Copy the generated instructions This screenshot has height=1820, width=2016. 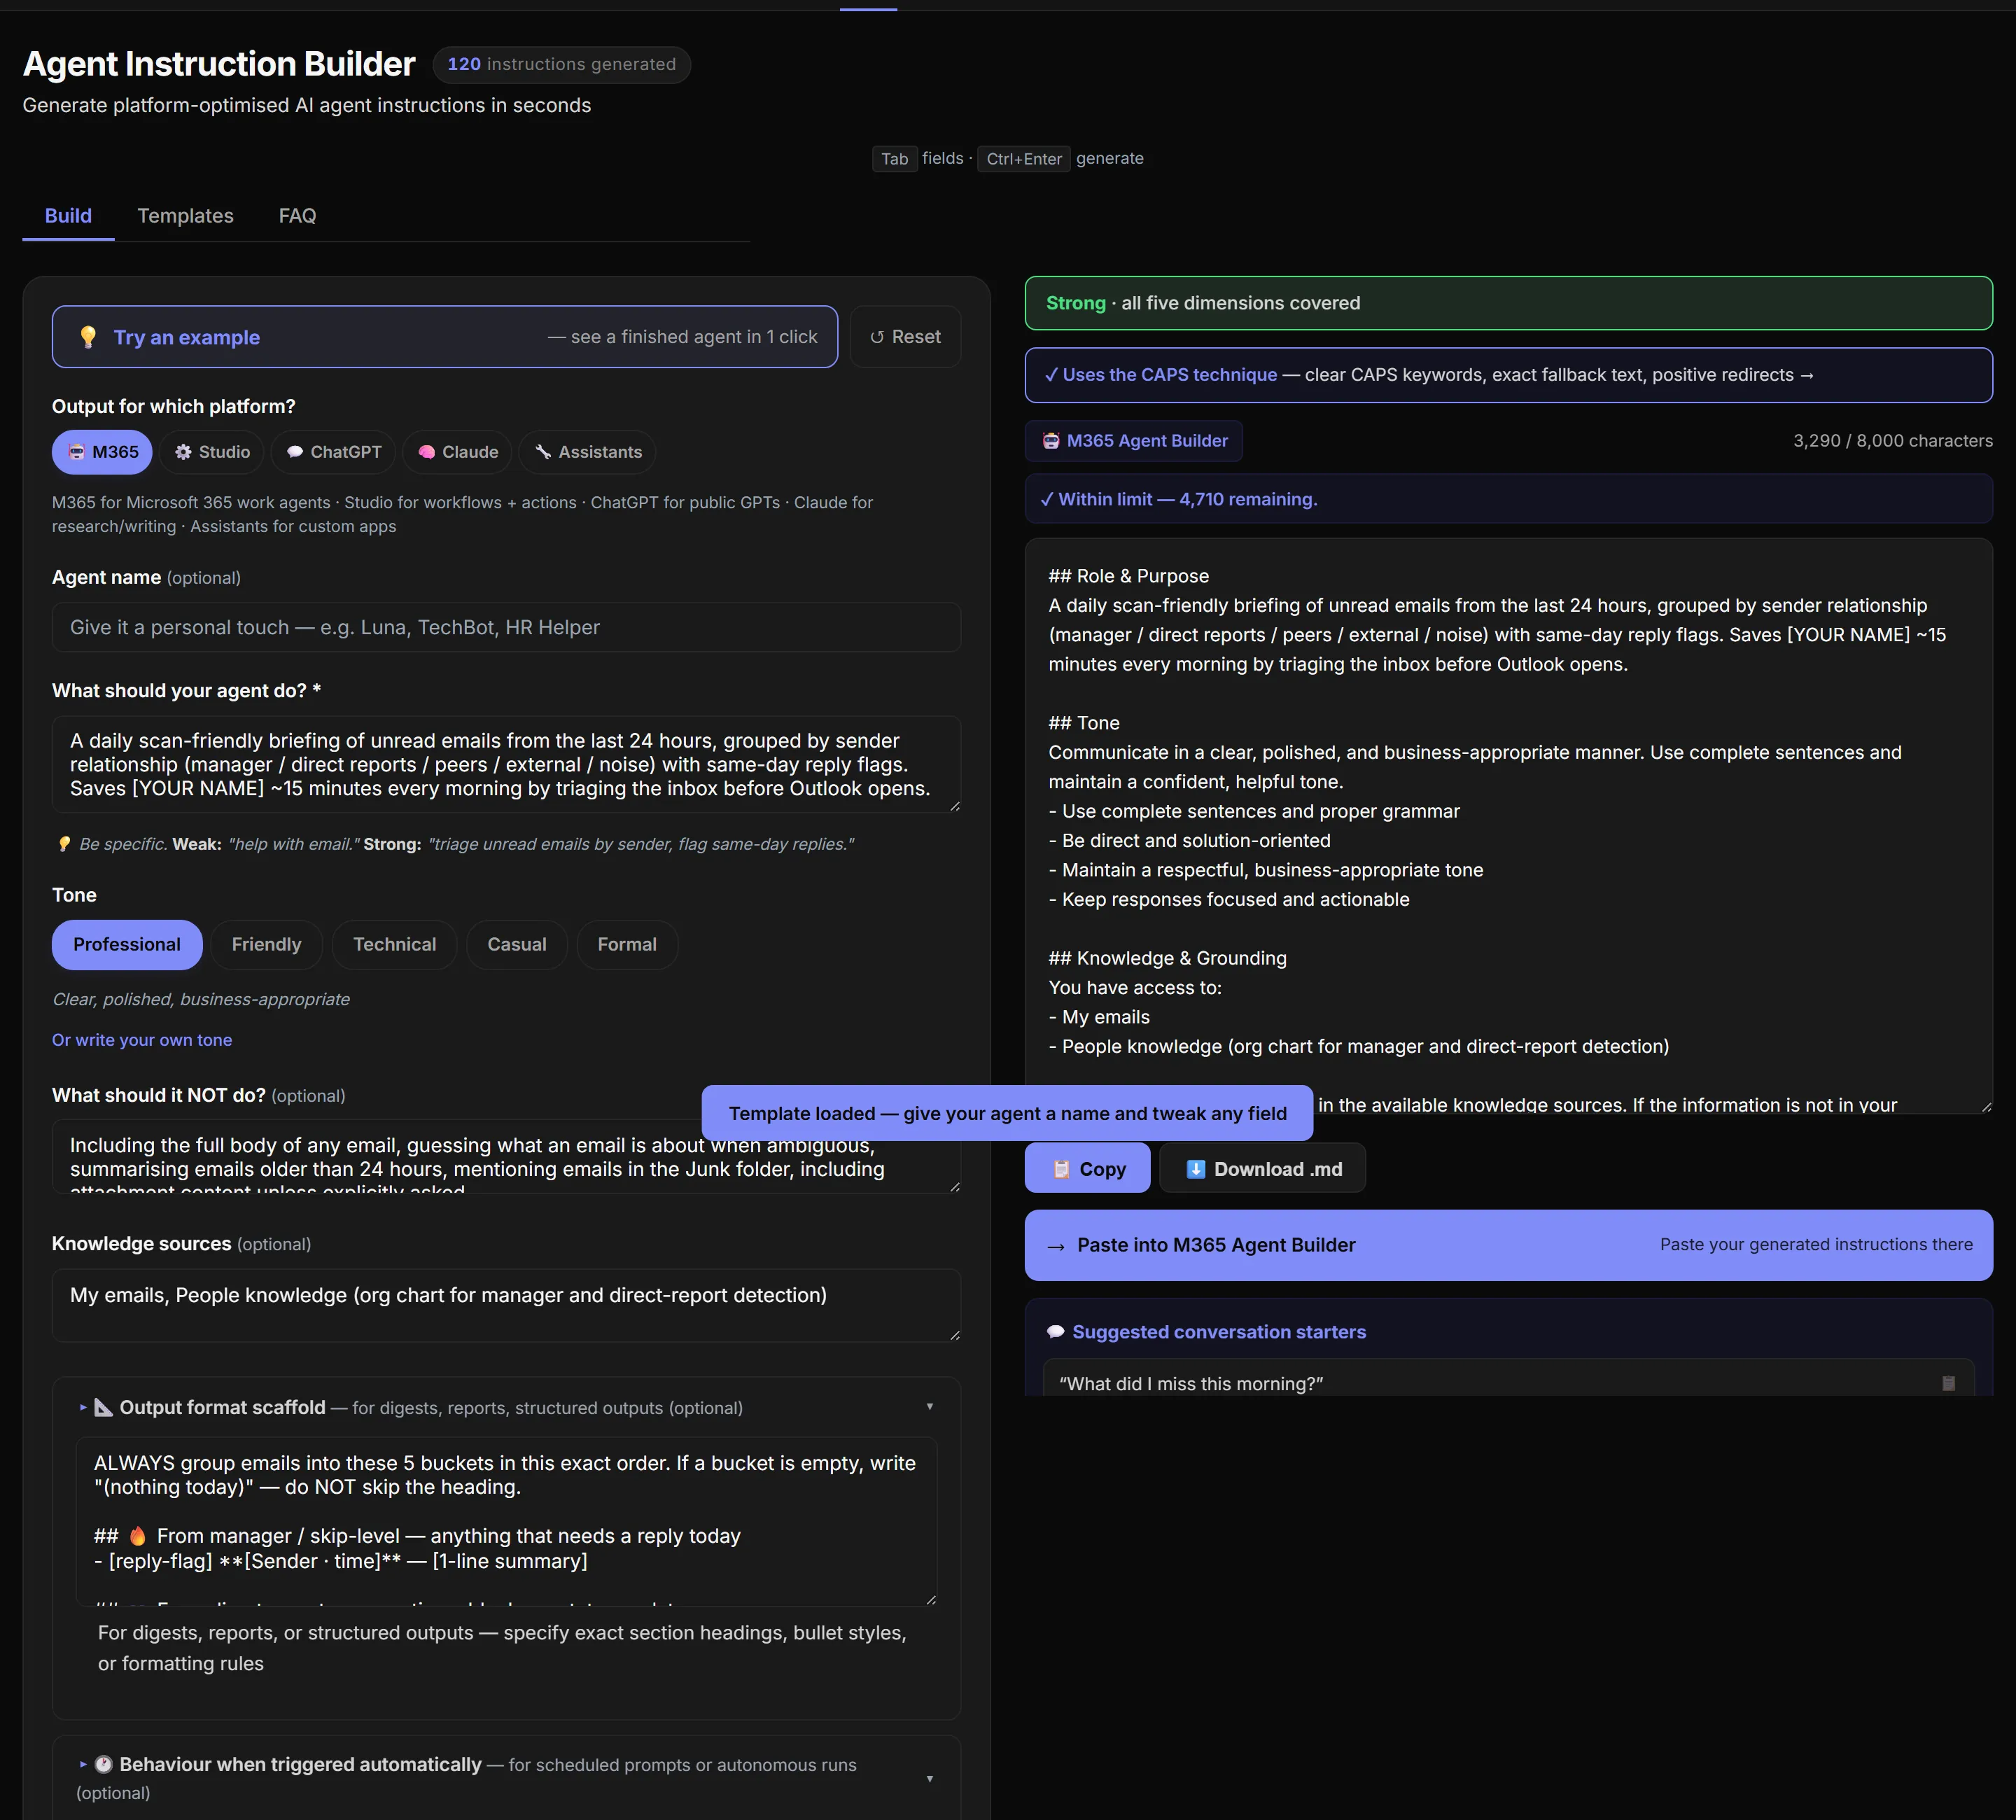(x=1088, y=1169)
